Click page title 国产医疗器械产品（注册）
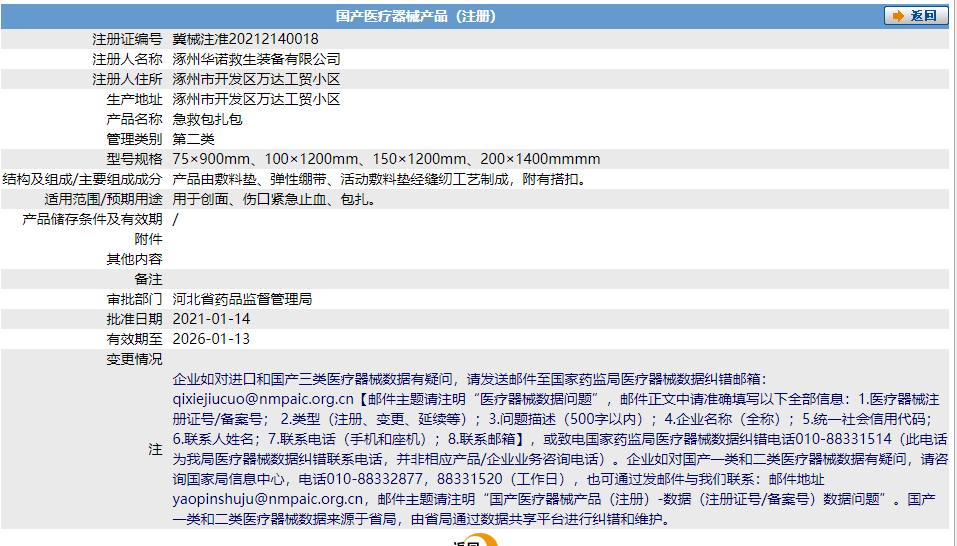 tap(416, 16)
